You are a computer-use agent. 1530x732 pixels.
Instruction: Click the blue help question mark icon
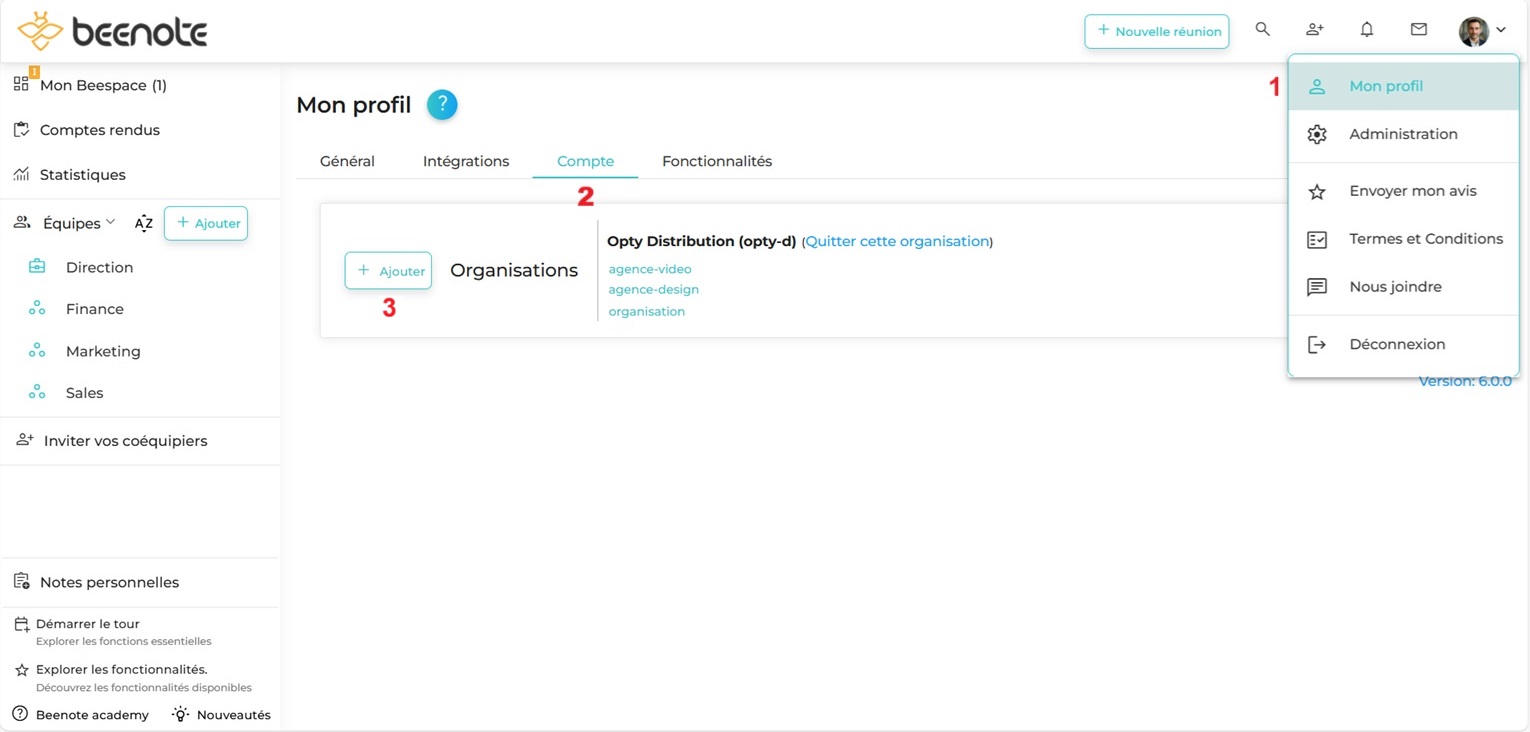[x=442, y=105]
